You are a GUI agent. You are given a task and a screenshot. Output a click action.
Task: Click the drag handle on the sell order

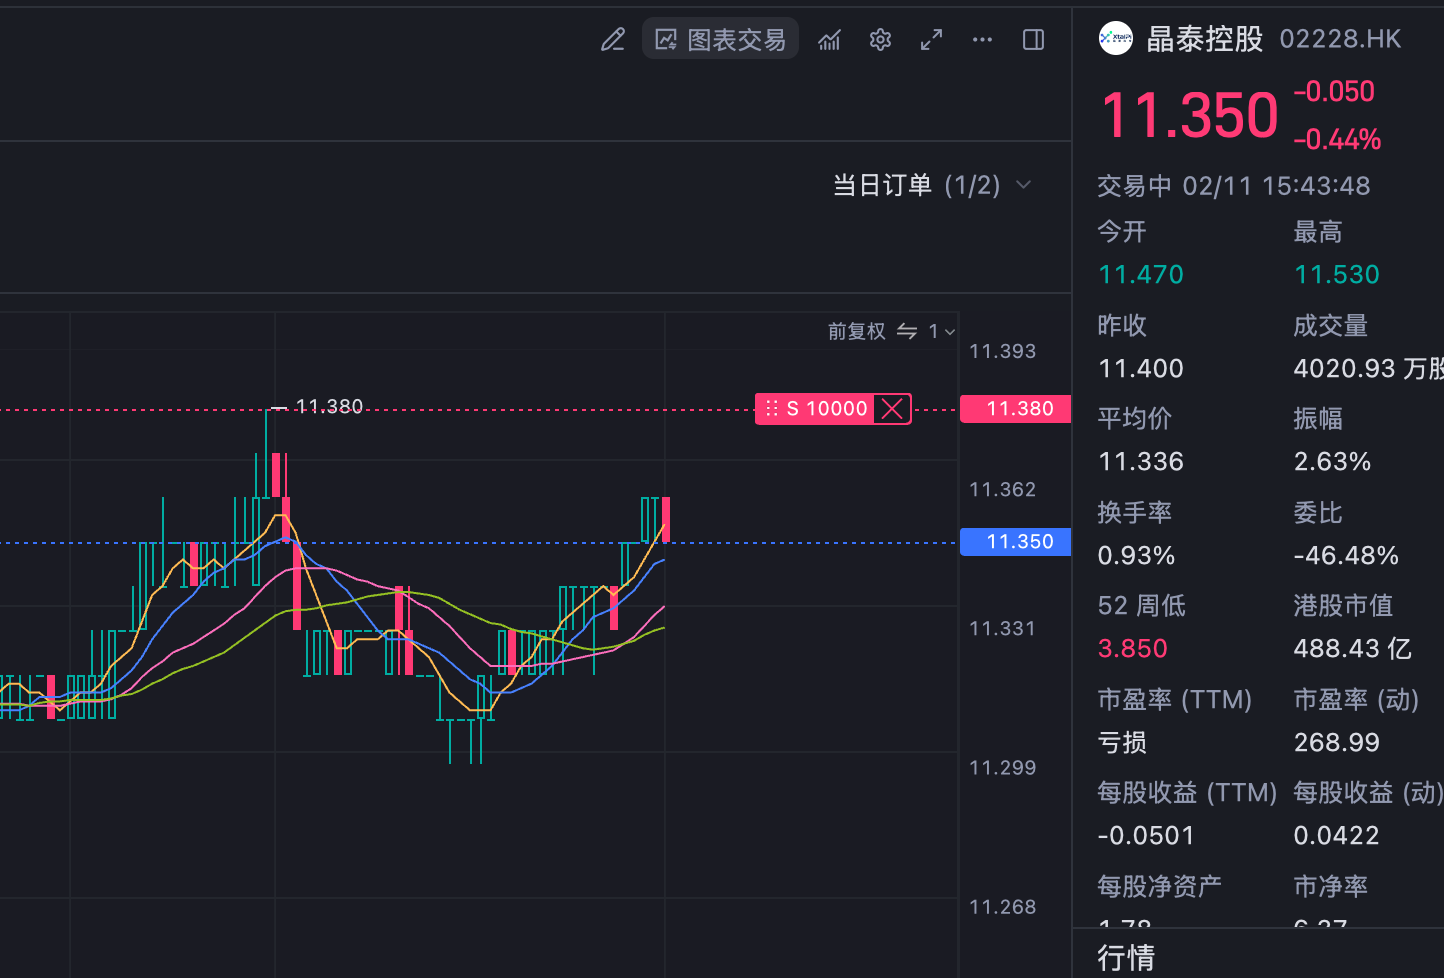tap(771, 409)
